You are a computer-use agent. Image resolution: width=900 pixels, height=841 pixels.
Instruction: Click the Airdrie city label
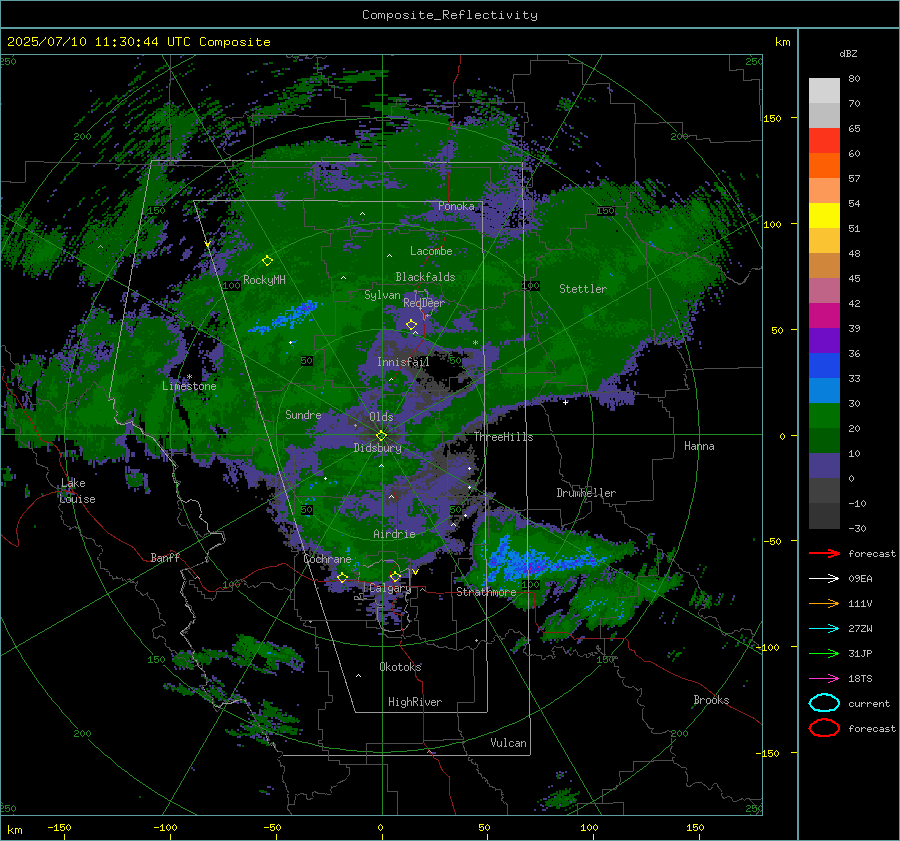394,534
